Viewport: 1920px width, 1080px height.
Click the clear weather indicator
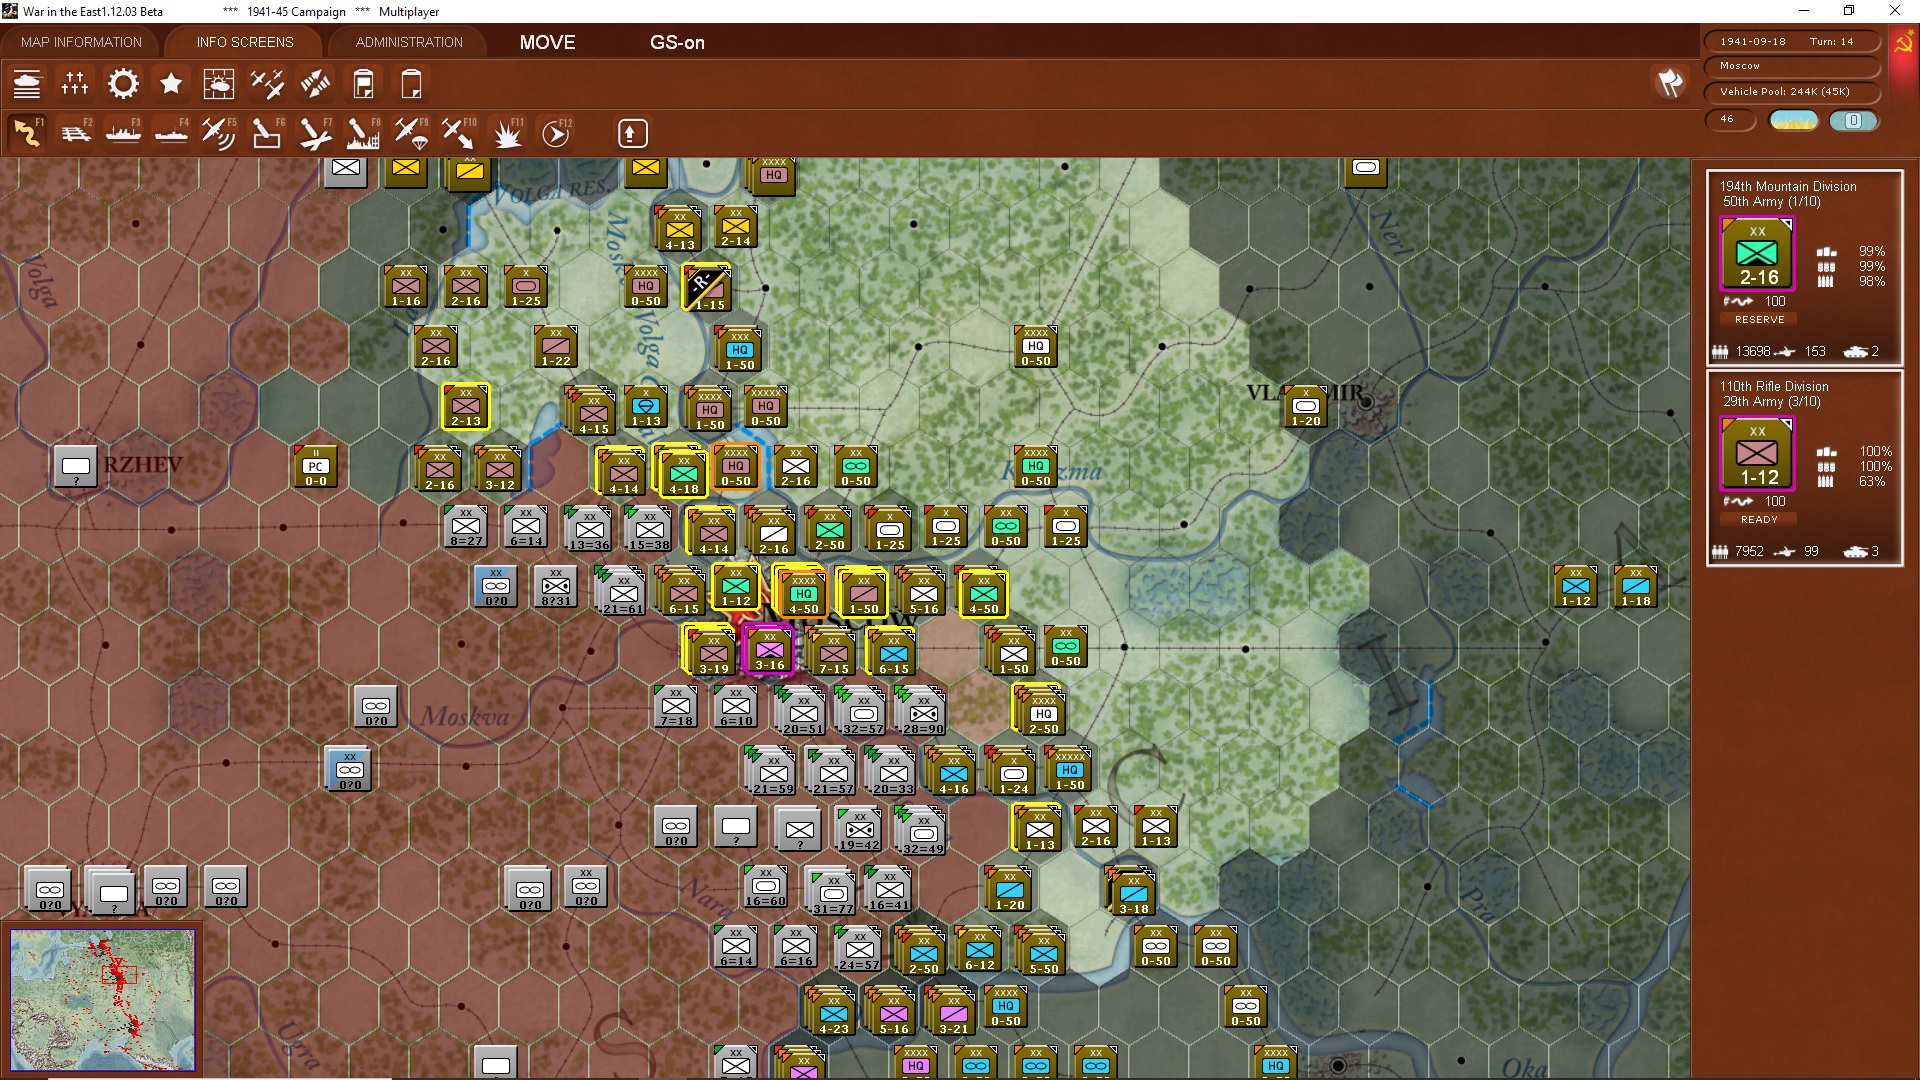tap(1794, 120)
